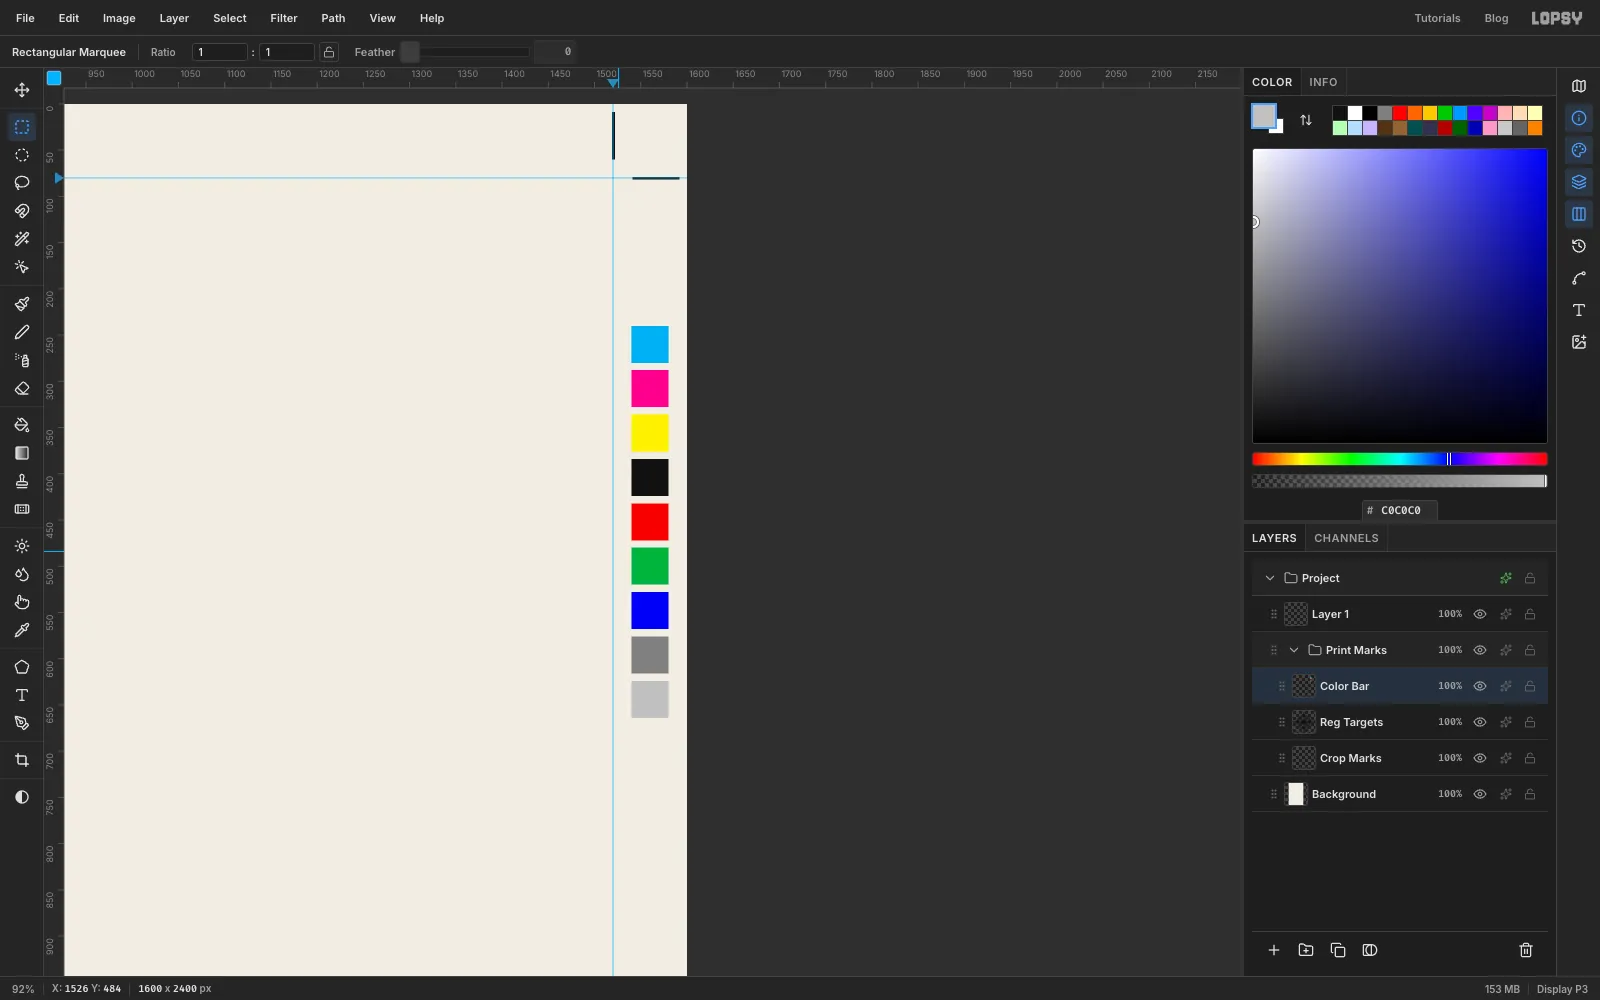Hide the Background layer

pos(1480,794)
